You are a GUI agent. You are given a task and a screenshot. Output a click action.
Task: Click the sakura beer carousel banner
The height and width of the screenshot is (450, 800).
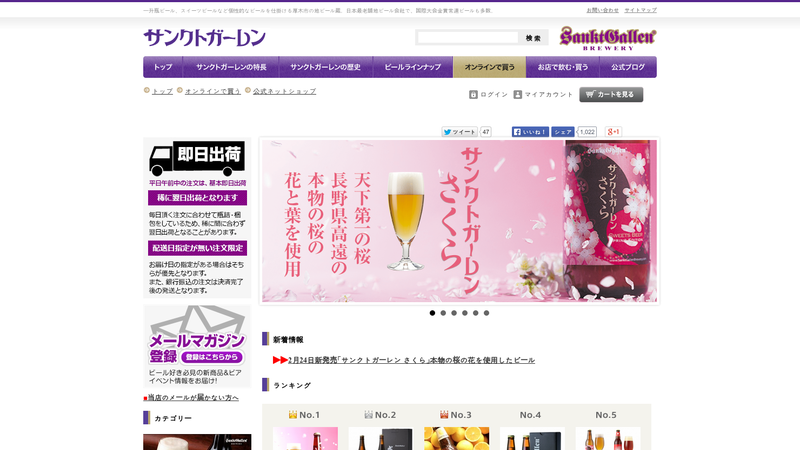pyautogui.click(x=459, y=221)
